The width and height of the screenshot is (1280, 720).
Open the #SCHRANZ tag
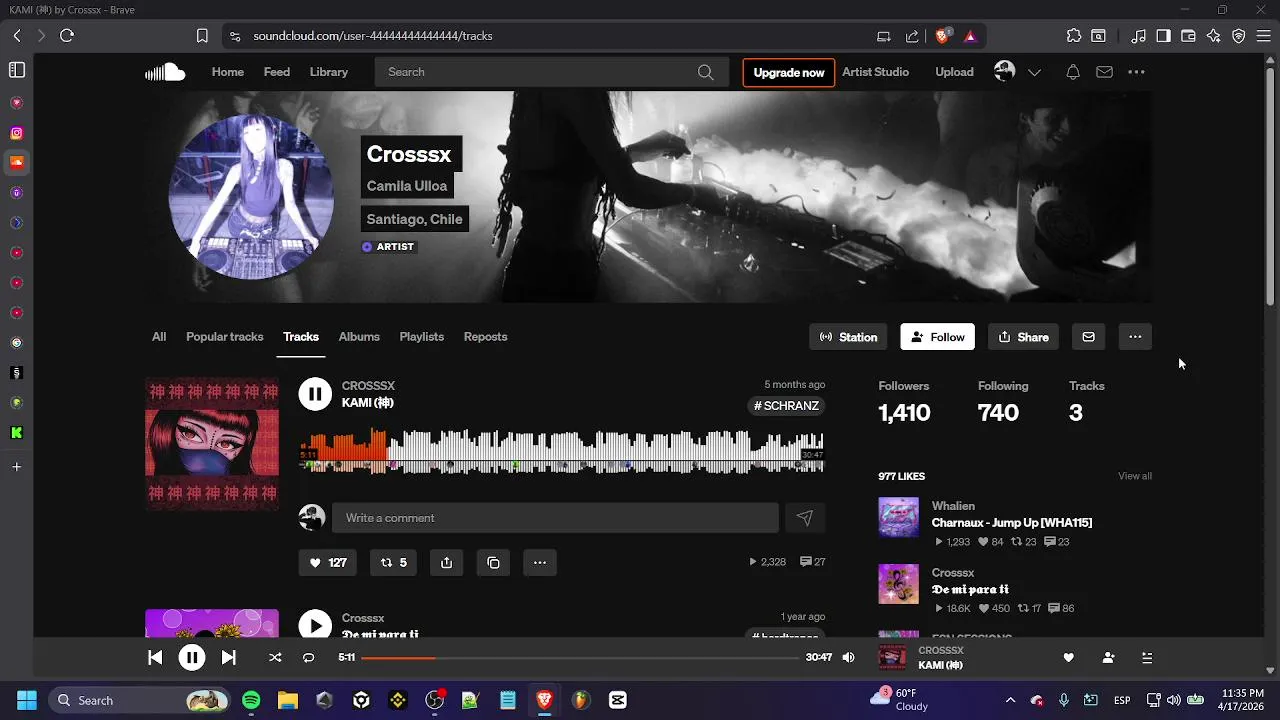pos(787,406)
